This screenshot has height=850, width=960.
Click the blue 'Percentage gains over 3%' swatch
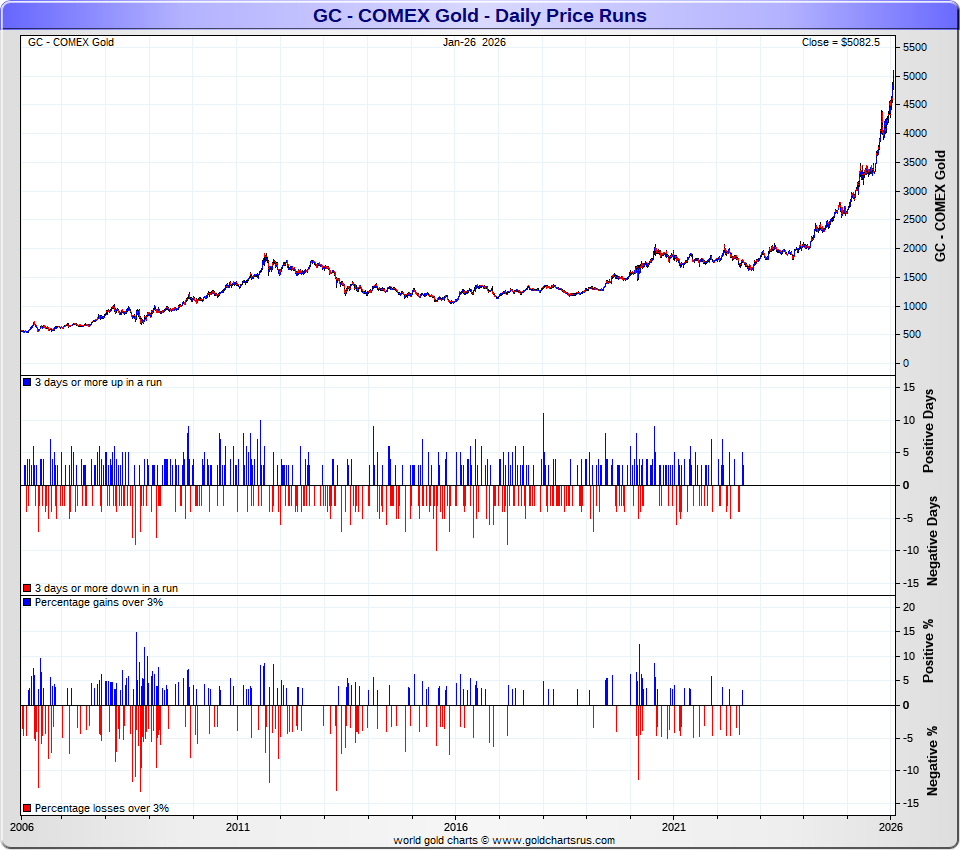coord(27,603)
